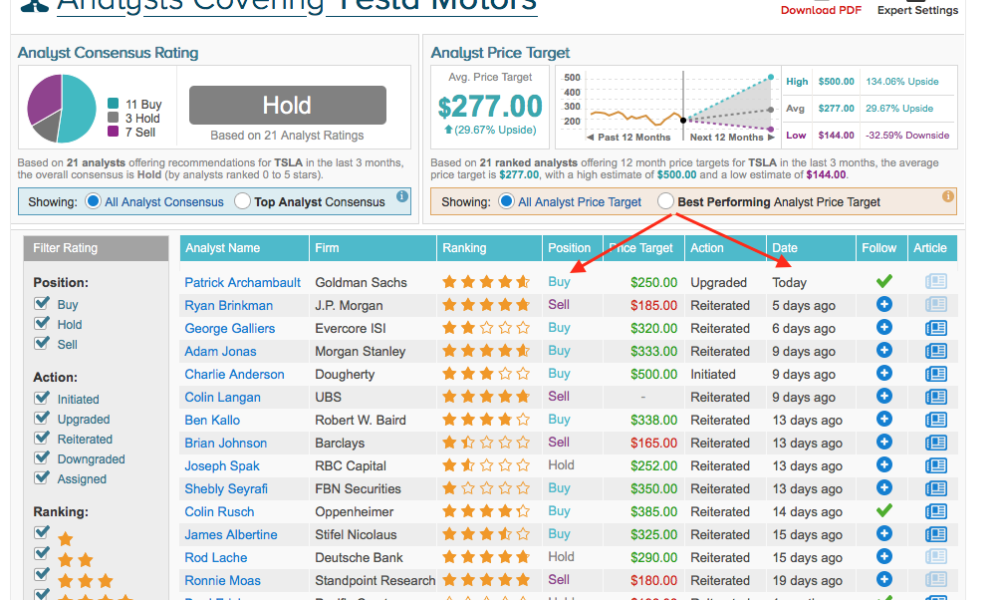Open the article icon in Adam Jonas row

(935, 351)
